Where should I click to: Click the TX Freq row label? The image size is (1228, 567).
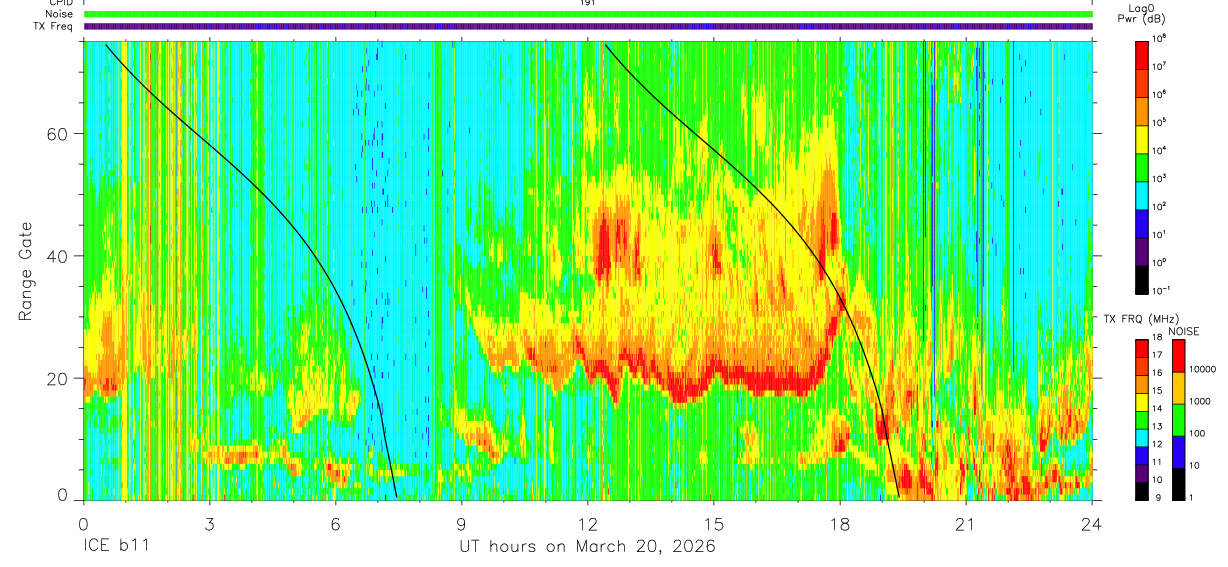click(x=54, y=25)
